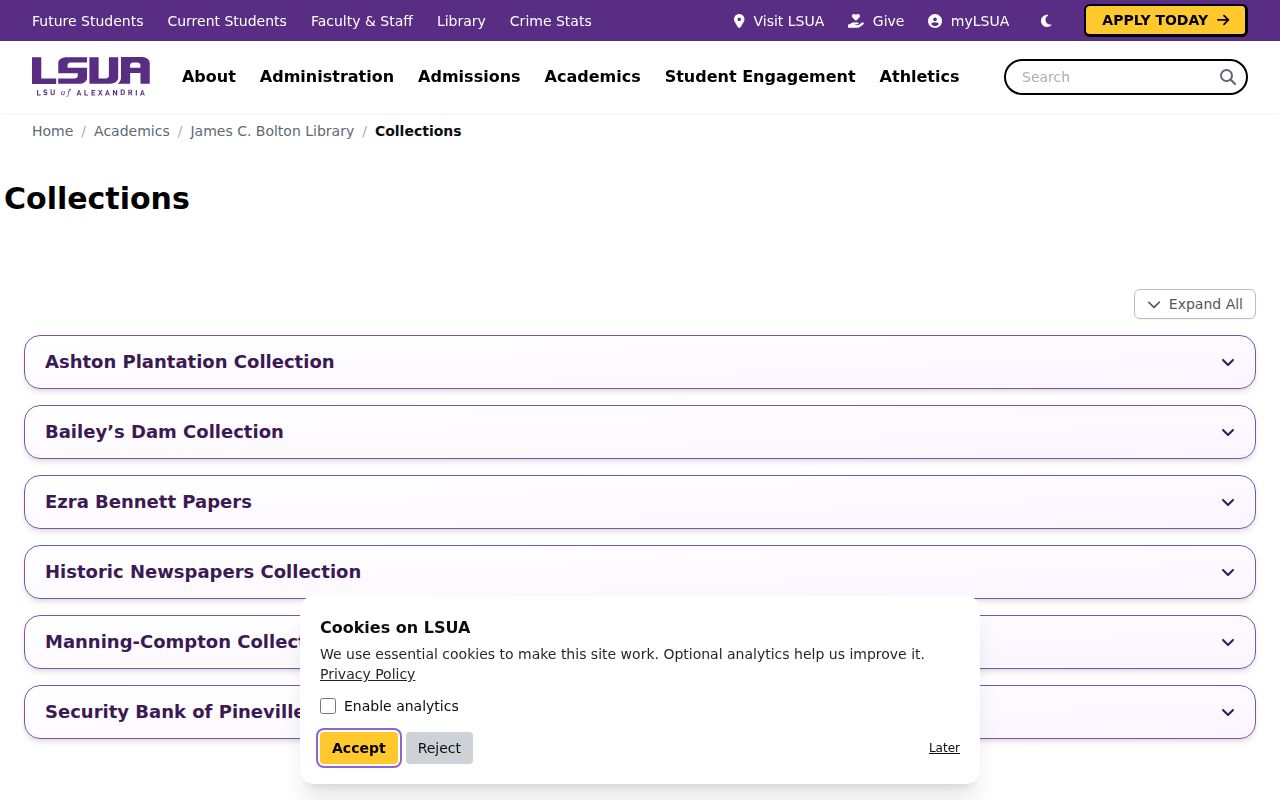Open the Give link
Screen dimensions: 1280x800
tap(876, 21)
